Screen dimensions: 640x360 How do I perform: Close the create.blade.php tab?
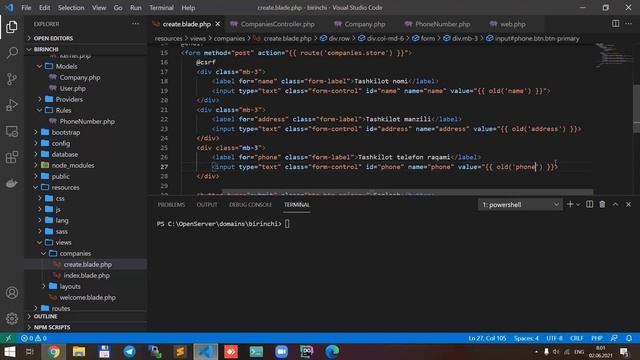(x=218, y=24)
